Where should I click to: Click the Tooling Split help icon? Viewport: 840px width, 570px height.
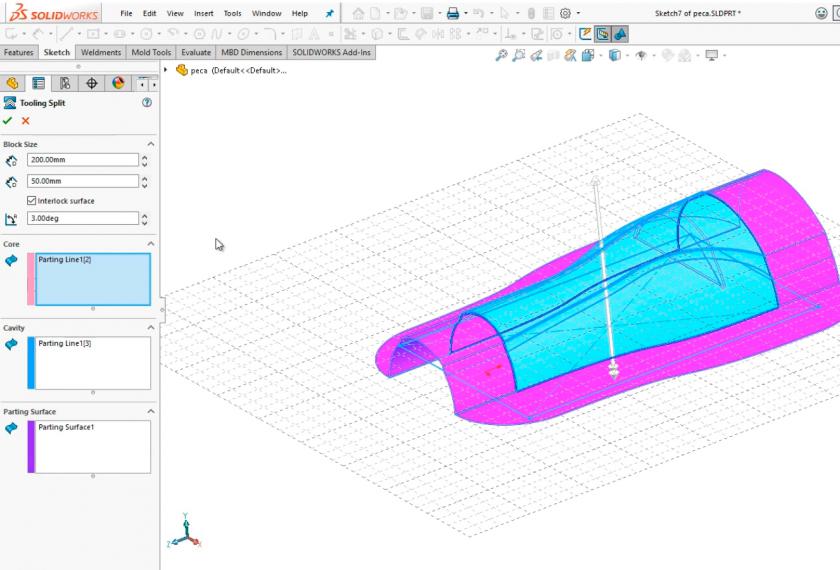(147, 103)
